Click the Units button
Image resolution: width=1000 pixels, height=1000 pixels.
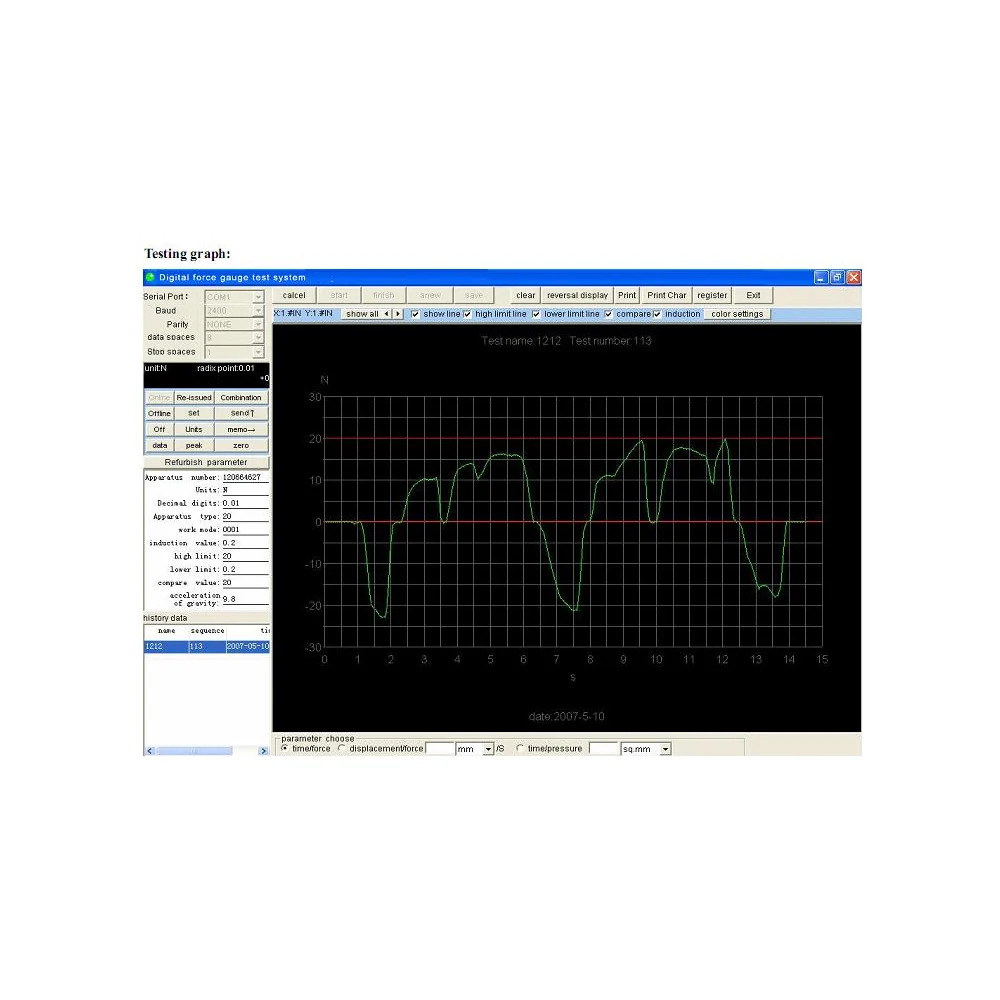coord(194,429)
